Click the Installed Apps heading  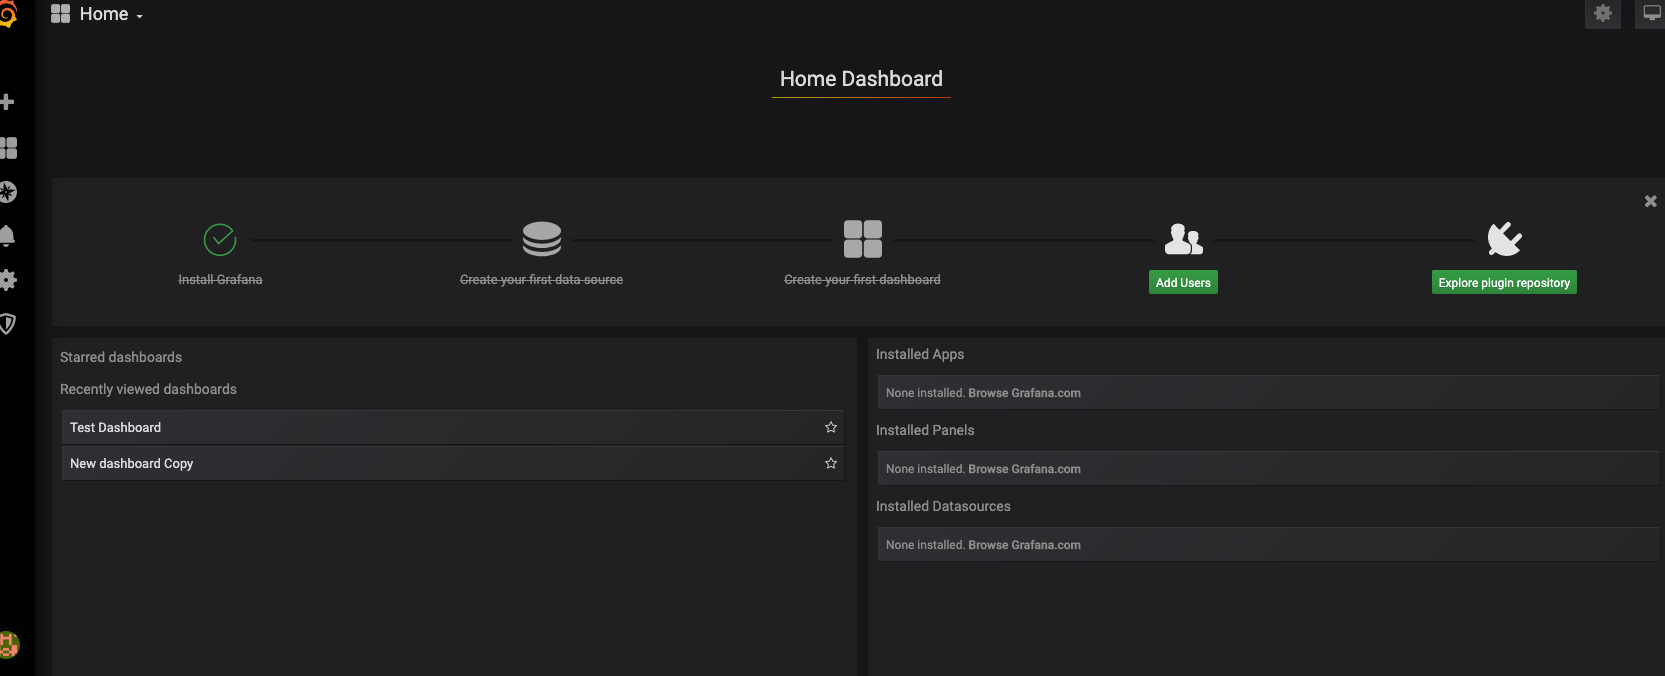pyautogui.click(x=920, y=354)
